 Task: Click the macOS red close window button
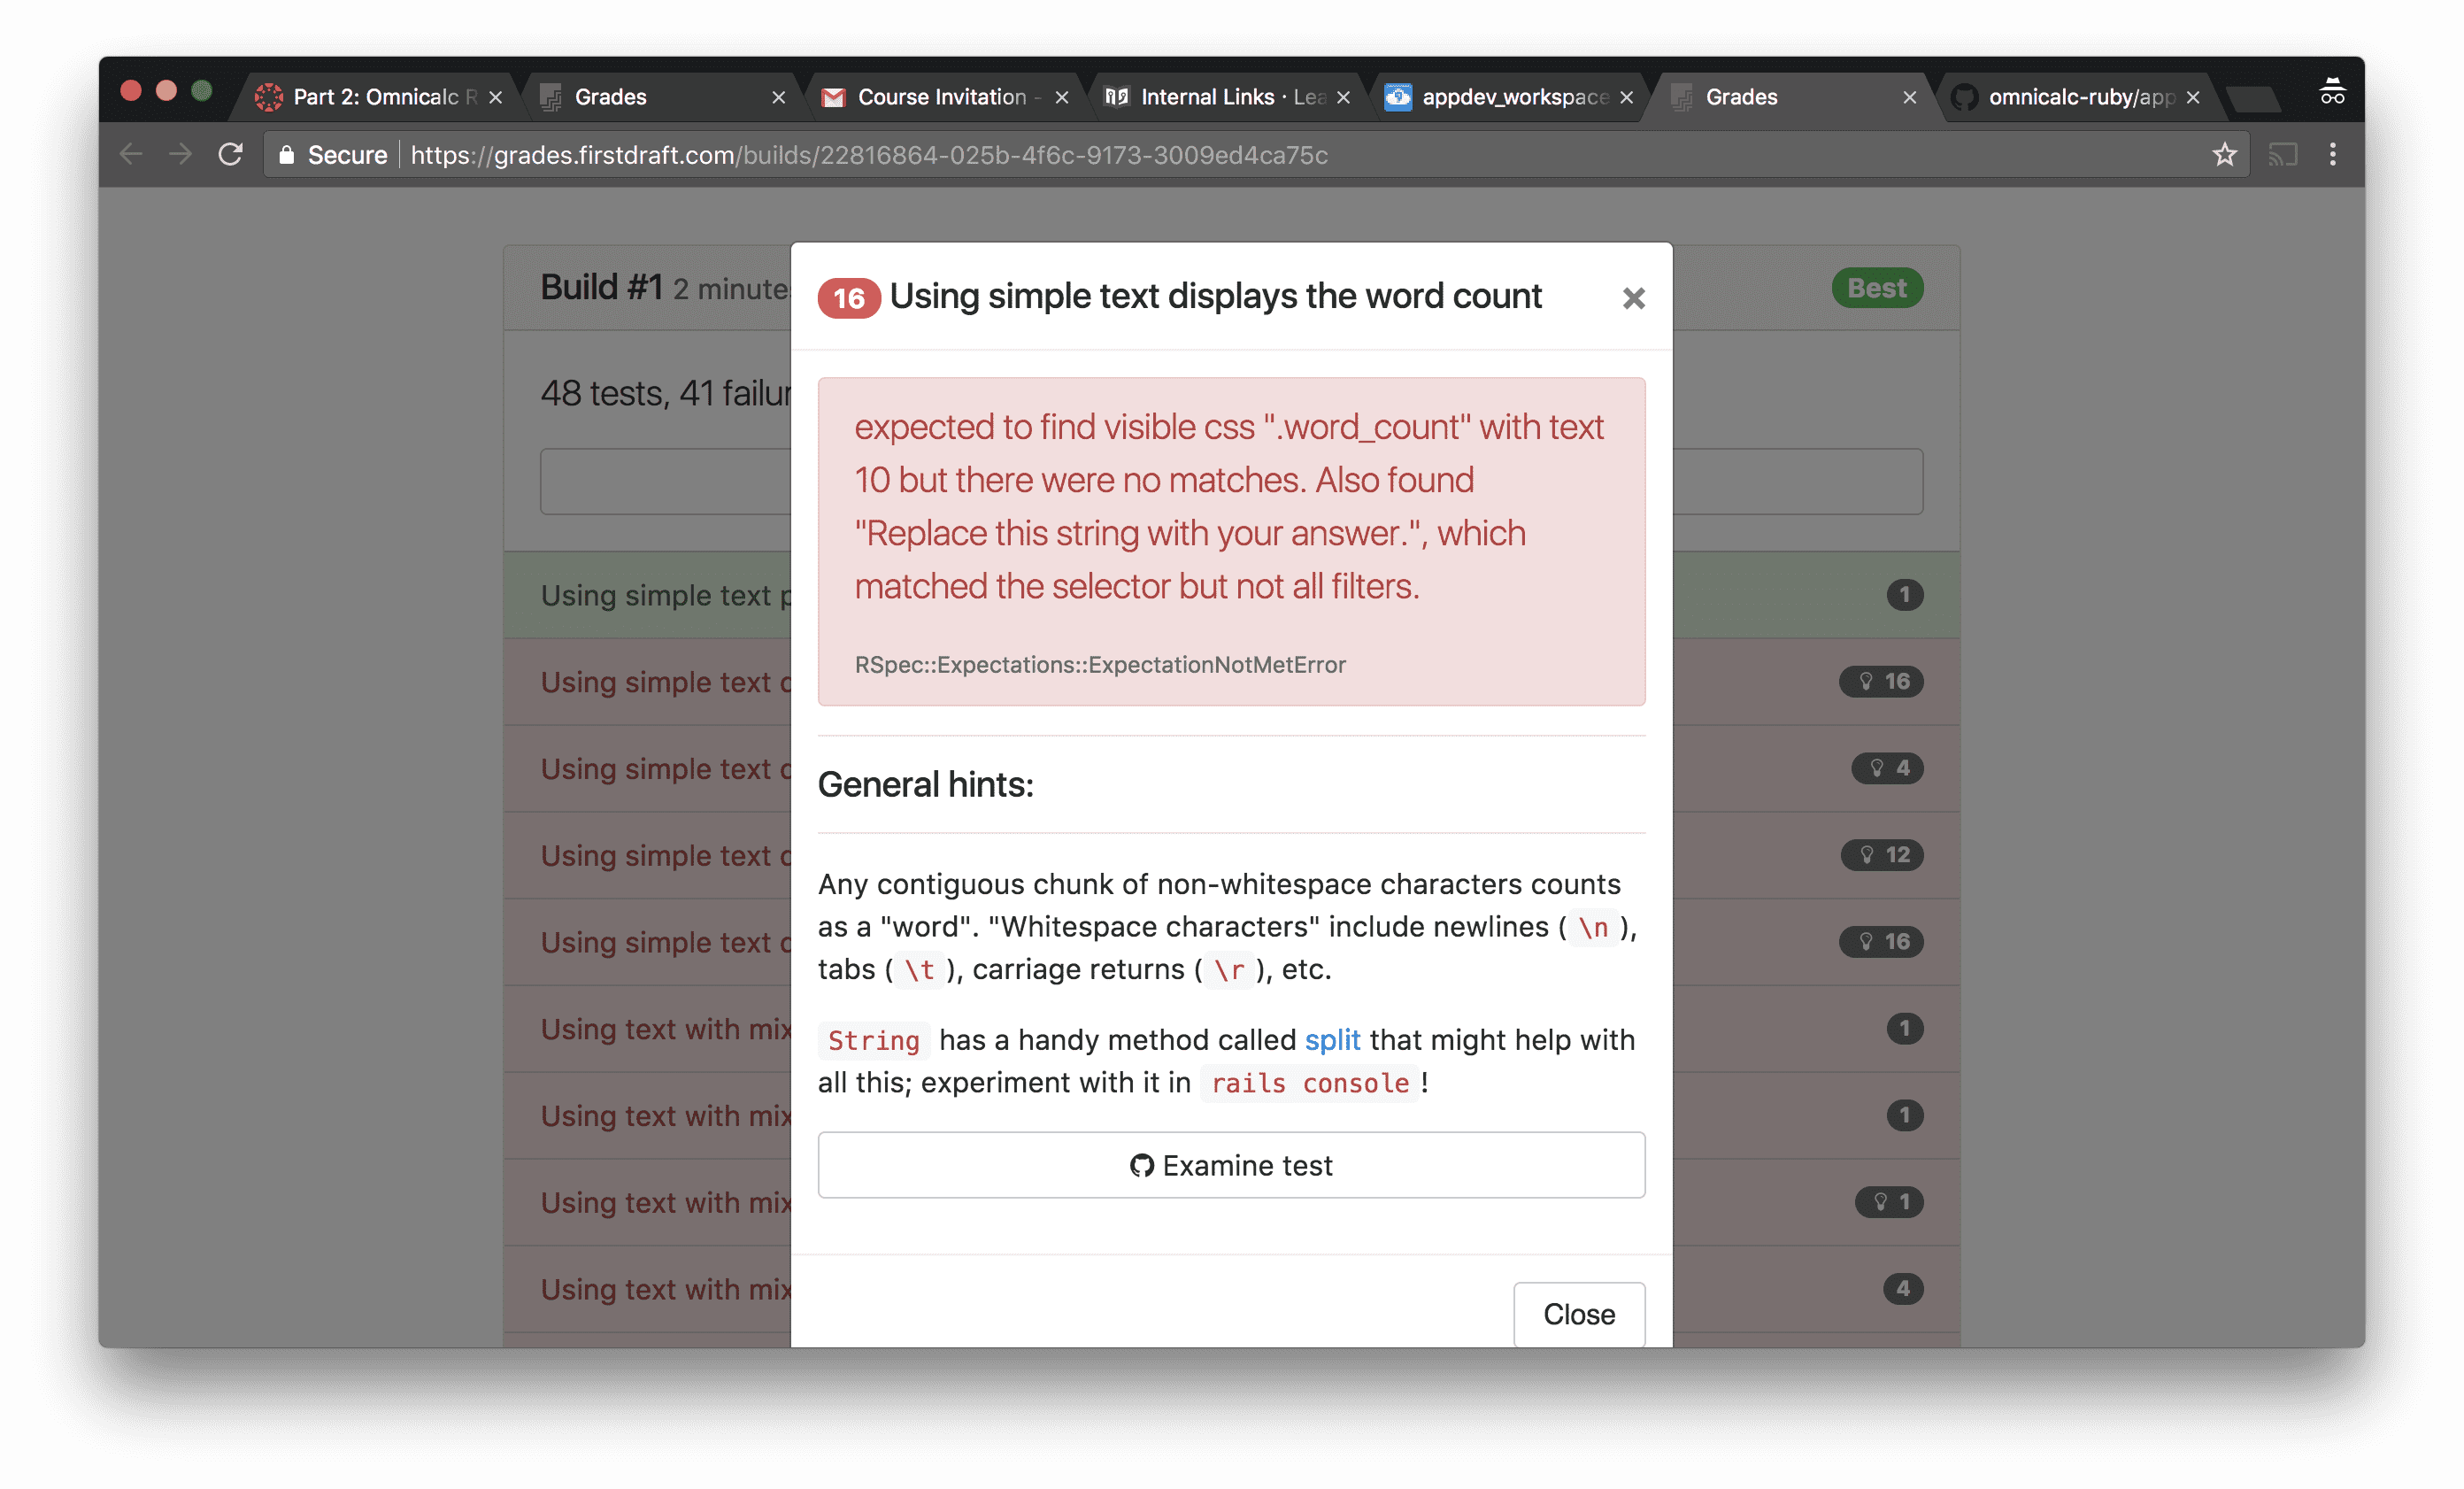coord(131,91)
